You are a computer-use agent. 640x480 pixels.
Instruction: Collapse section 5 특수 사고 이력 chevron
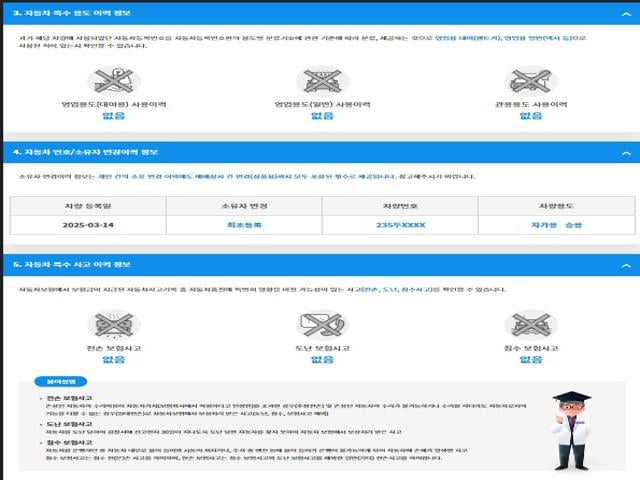coord(626,265)
